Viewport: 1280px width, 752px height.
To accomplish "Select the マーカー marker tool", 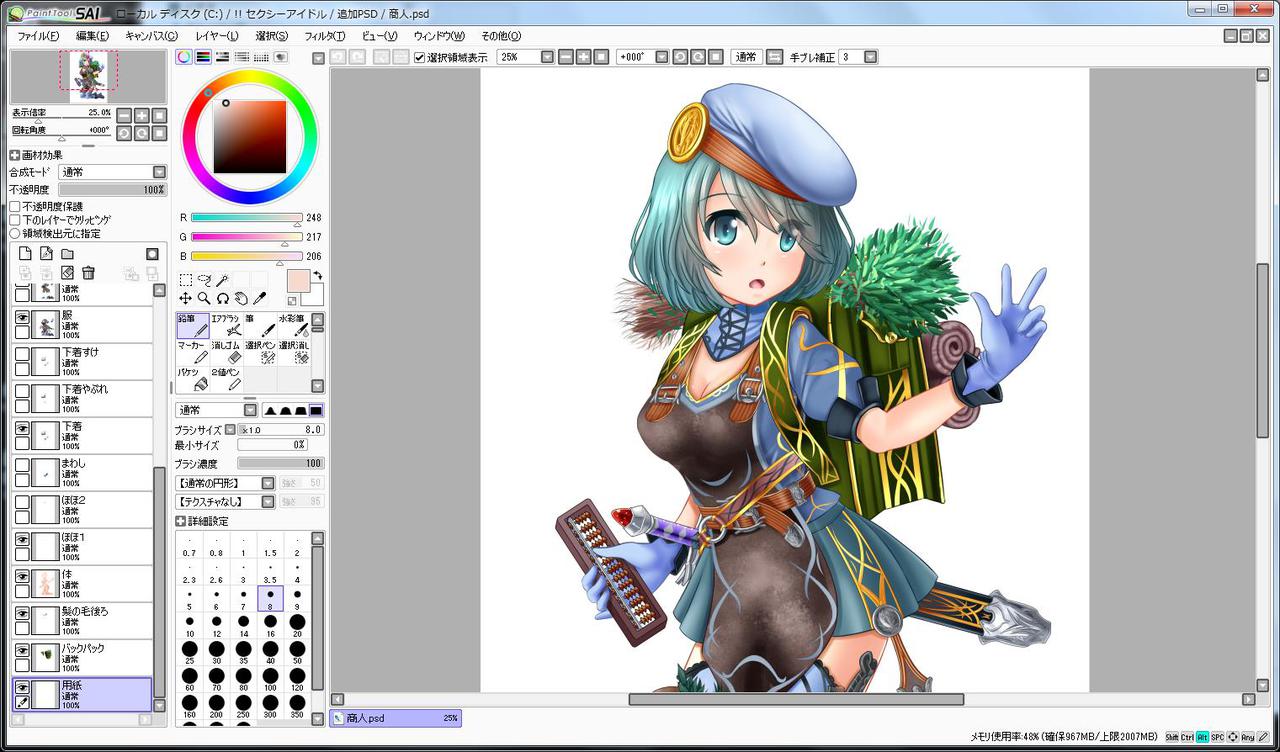I will pos(193,351).
